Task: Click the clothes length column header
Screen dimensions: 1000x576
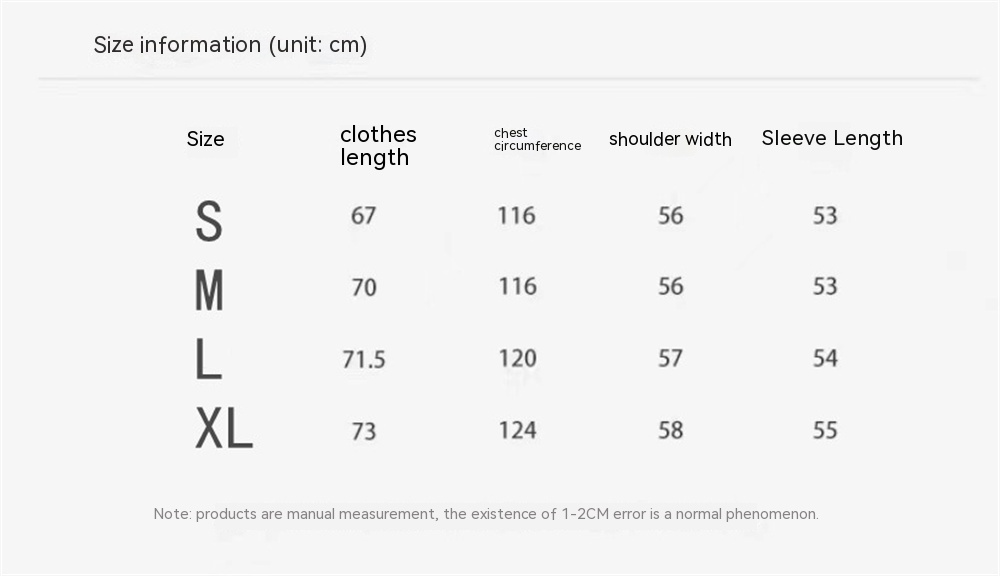Action: 378,146
